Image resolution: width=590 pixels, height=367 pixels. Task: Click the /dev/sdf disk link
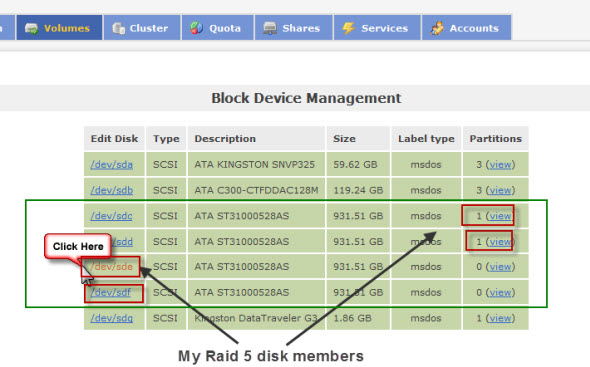point(111,292)
